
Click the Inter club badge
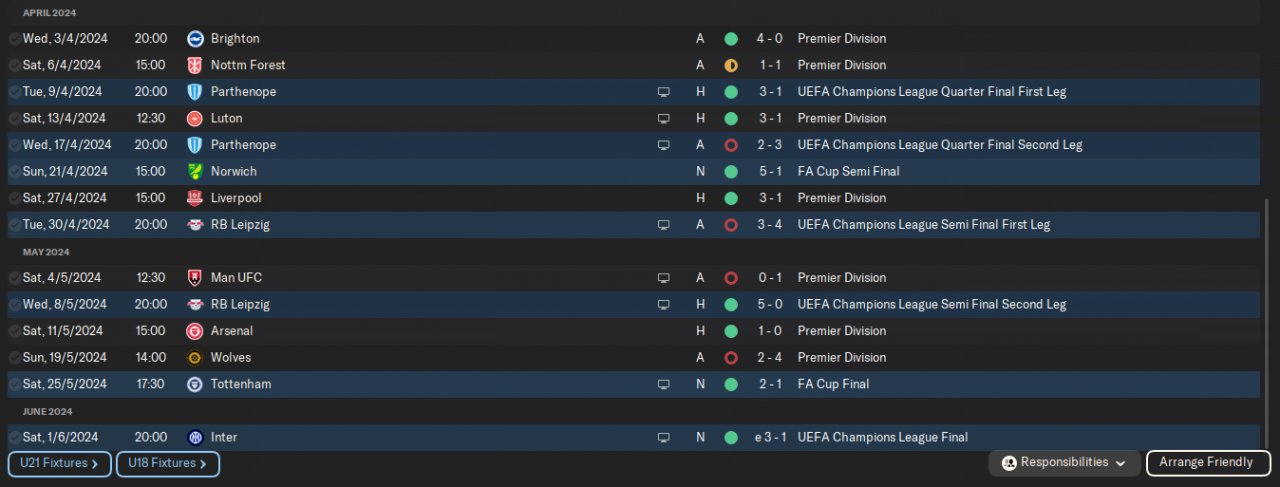point(195,438)
